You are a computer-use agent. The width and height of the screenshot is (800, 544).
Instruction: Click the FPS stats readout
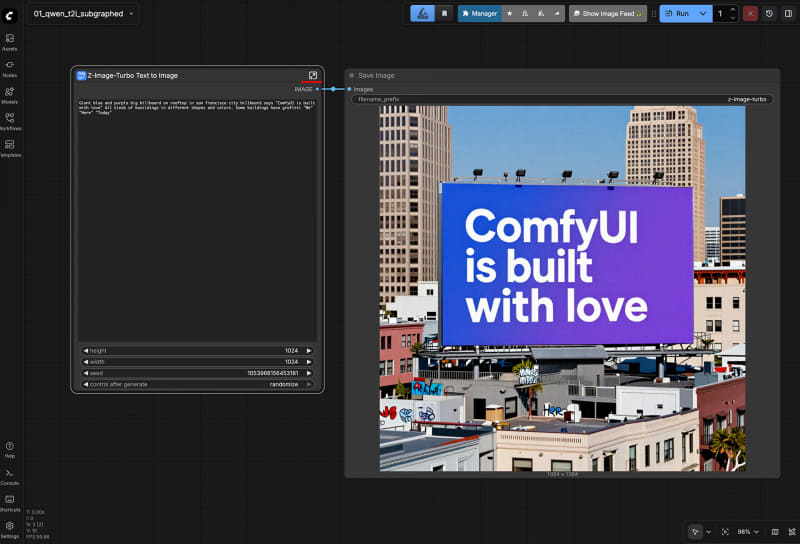[38, 537]
